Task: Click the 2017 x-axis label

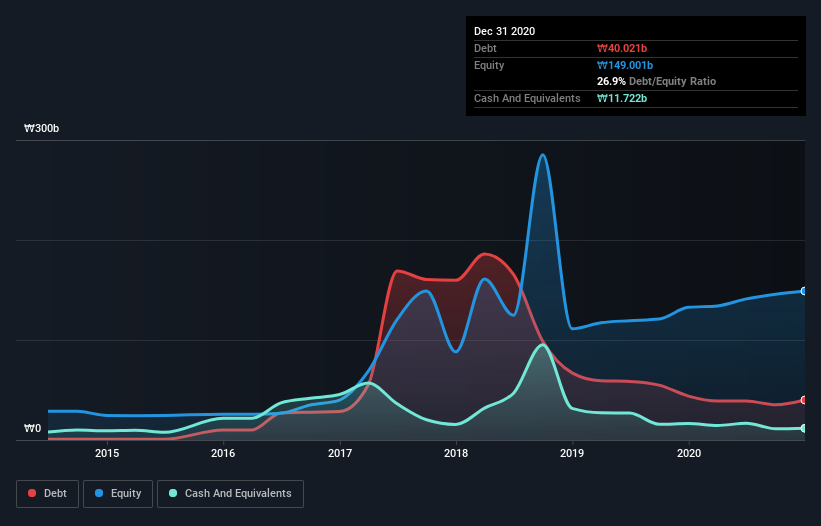Action: coord(340,453)
